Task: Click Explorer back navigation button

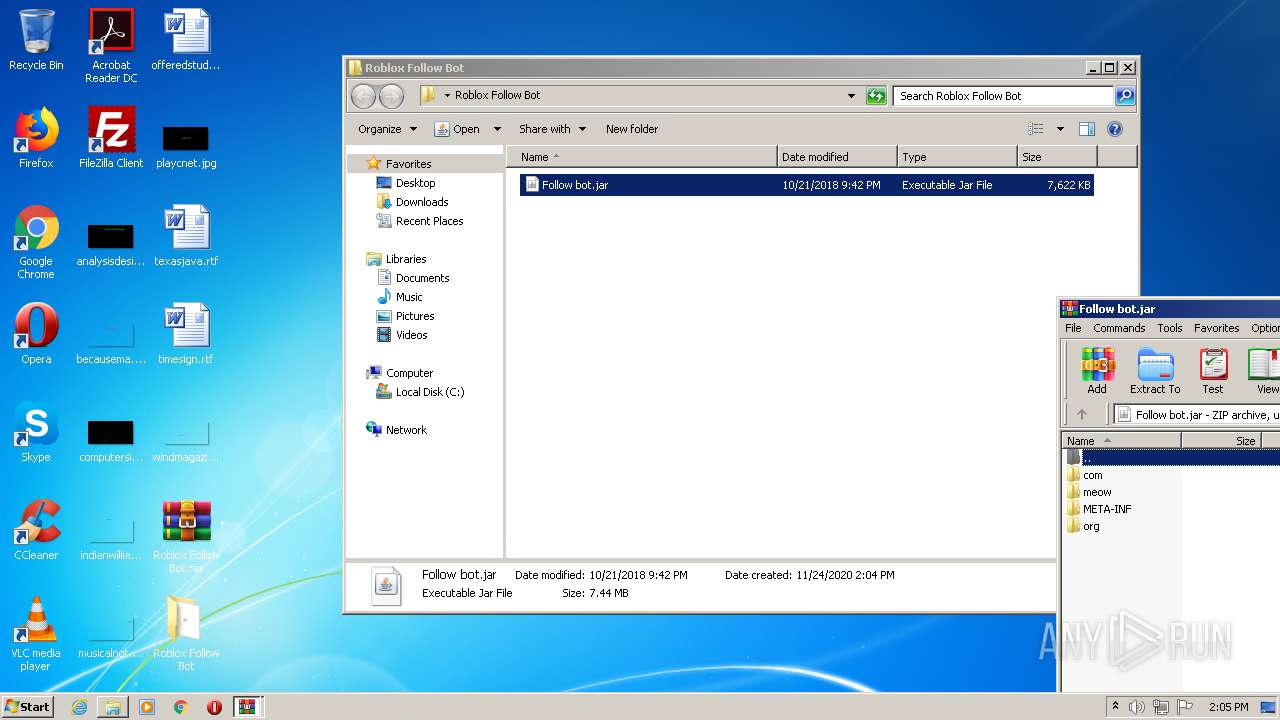Action: tap(363, 96)
